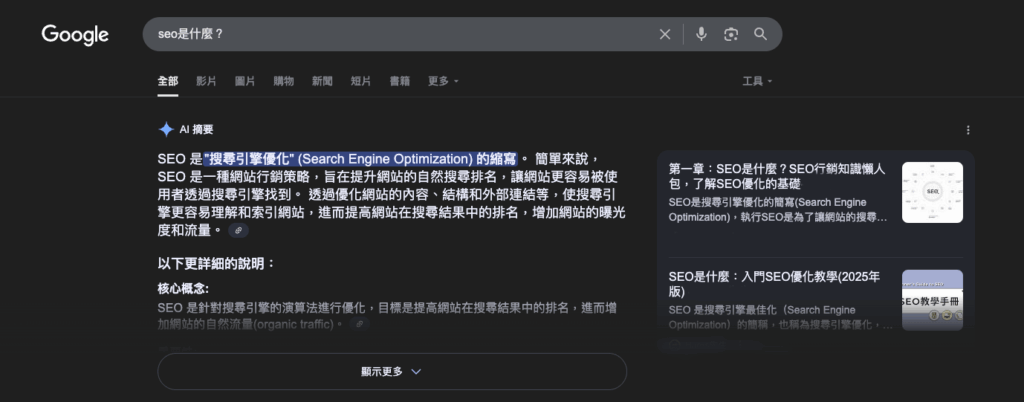Open AI overview three-dot options menu
Screen dimensions: 1024x402
pyautogui.click(x=968, y=130)
